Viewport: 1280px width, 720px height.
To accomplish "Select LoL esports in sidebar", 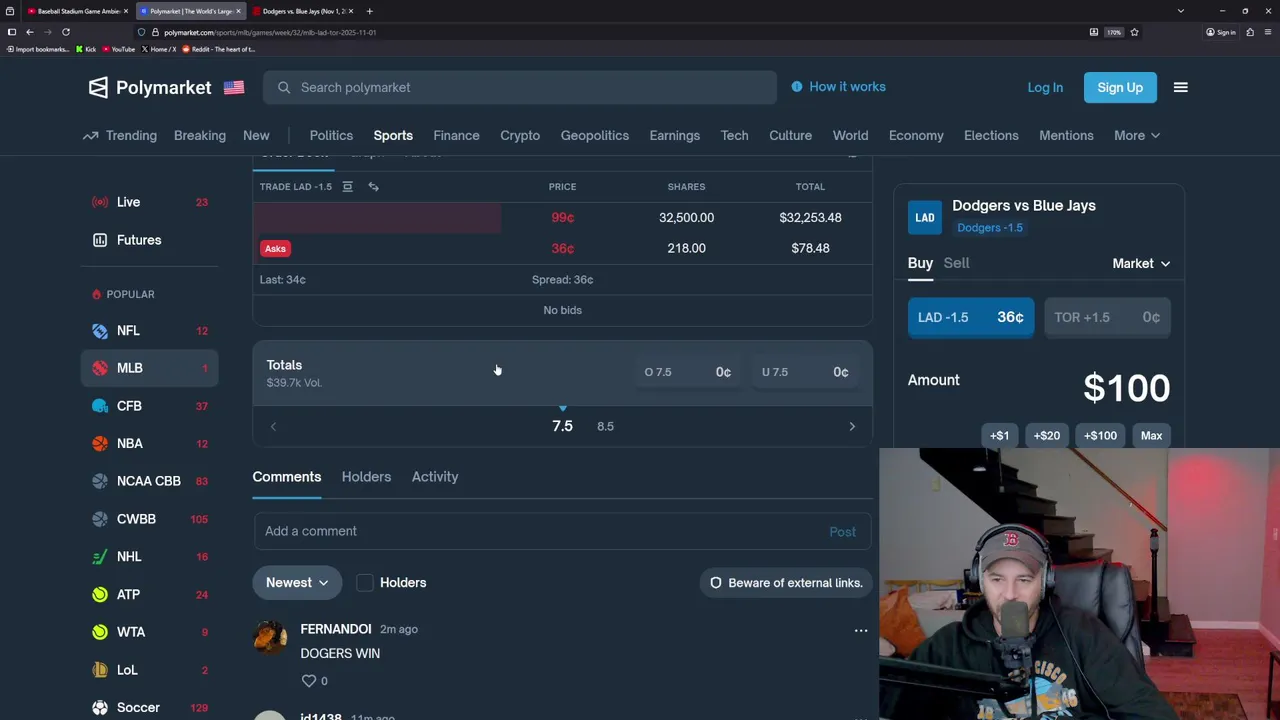I will tap(149, 670).
